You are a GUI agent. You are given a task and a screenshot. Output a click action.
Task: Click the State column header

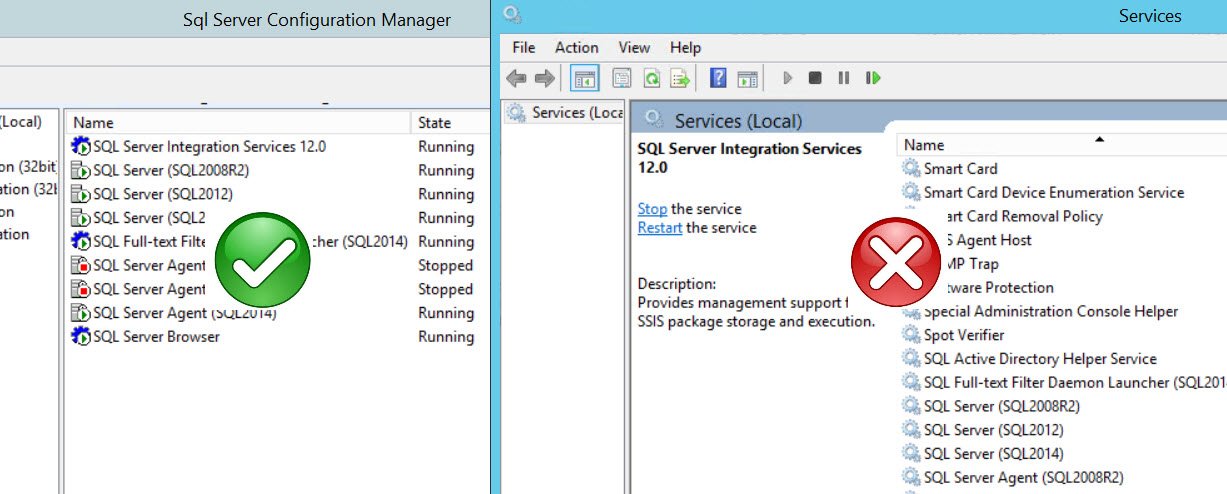(x=435, y=123)
